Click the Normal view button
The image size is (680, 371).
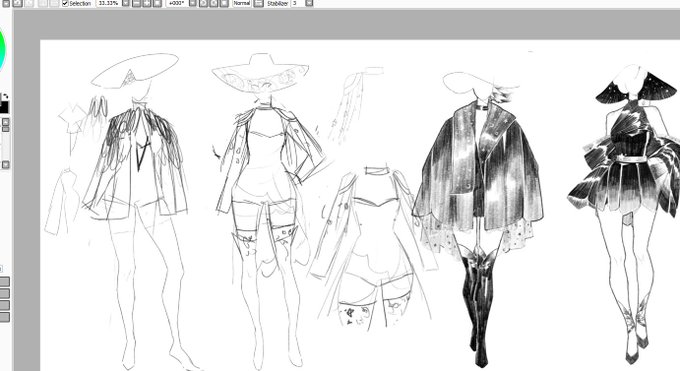tap(242, 3)
